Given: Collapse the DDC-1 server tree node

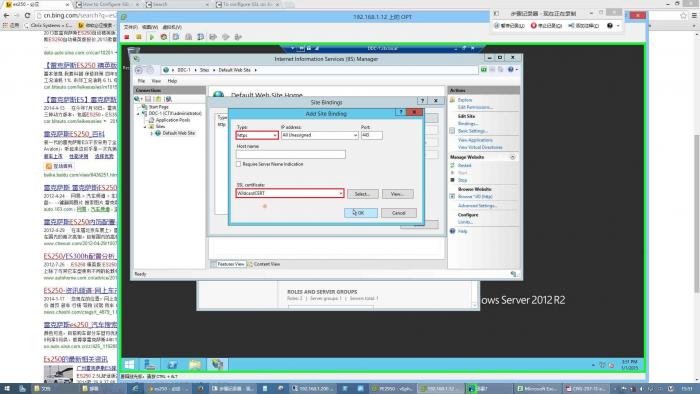Looking at the screenshot, I should (x=138, y=114).
